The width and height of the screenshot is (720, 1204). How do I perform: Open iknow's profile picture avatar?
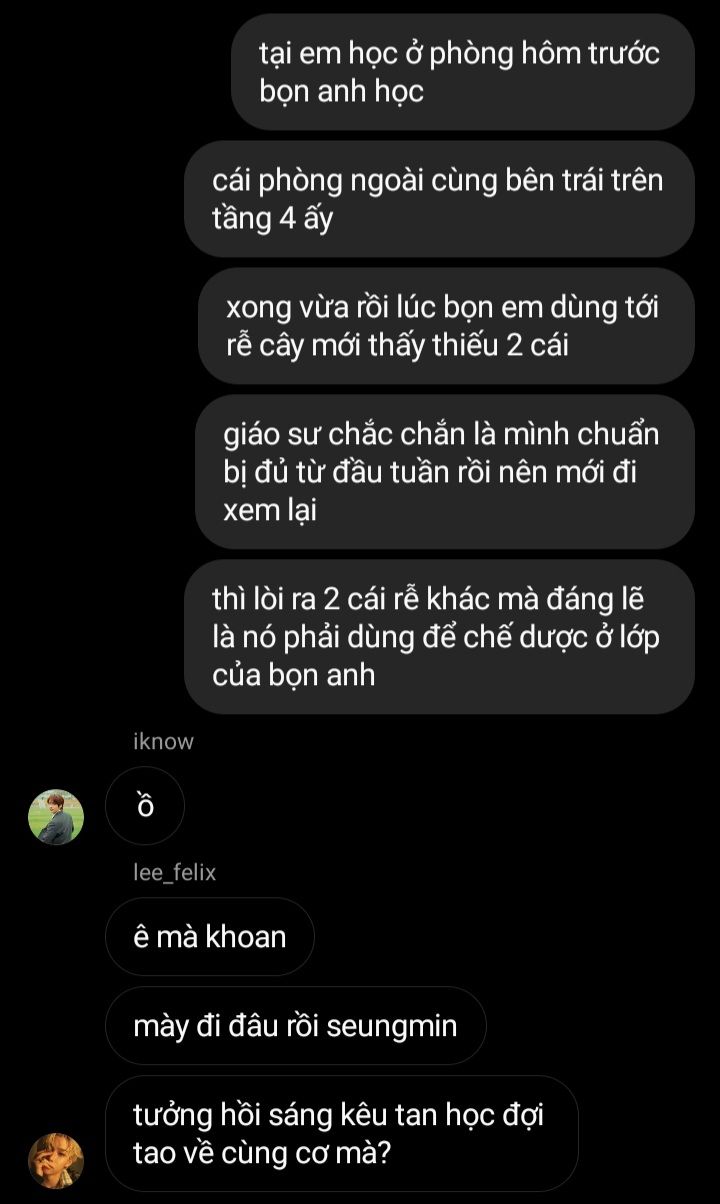click(x=56, y=817)
